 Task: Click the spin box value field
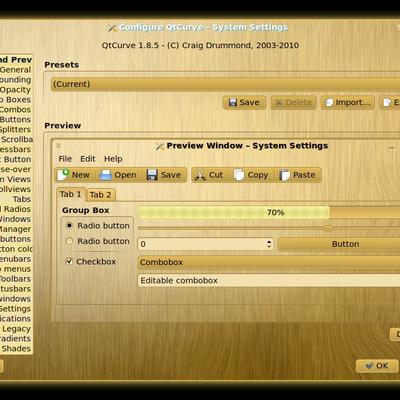[x=201, y=244]
